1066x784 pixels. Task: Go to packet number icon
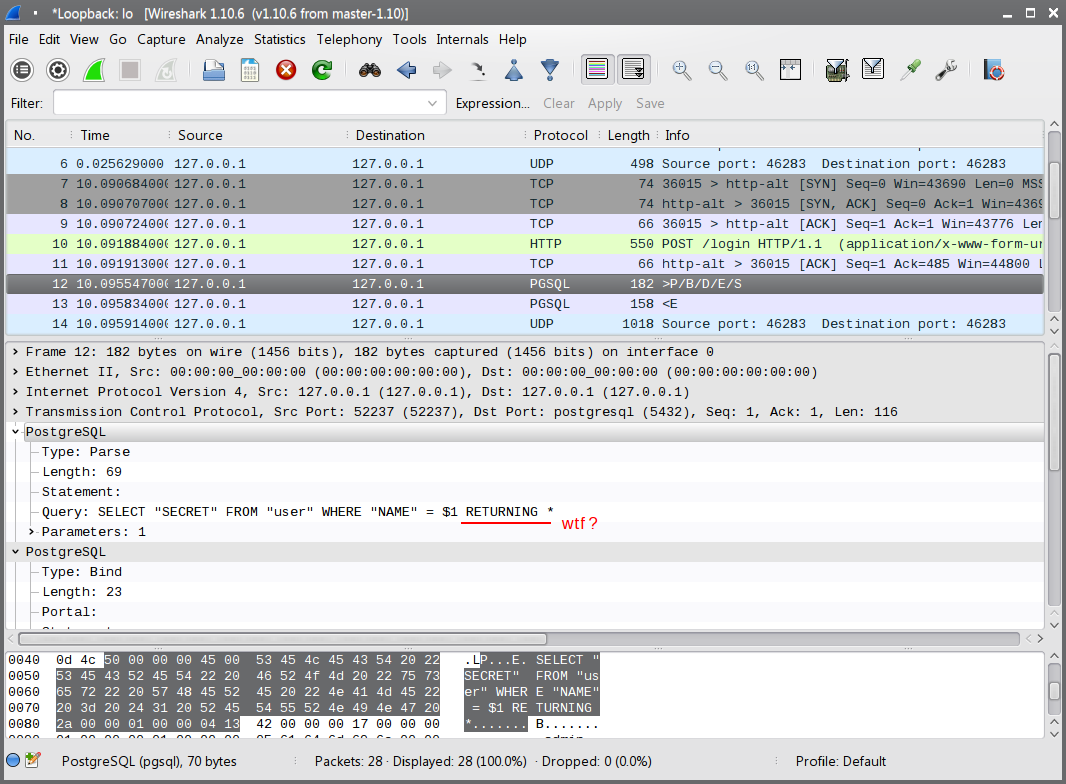pos(478,69)
